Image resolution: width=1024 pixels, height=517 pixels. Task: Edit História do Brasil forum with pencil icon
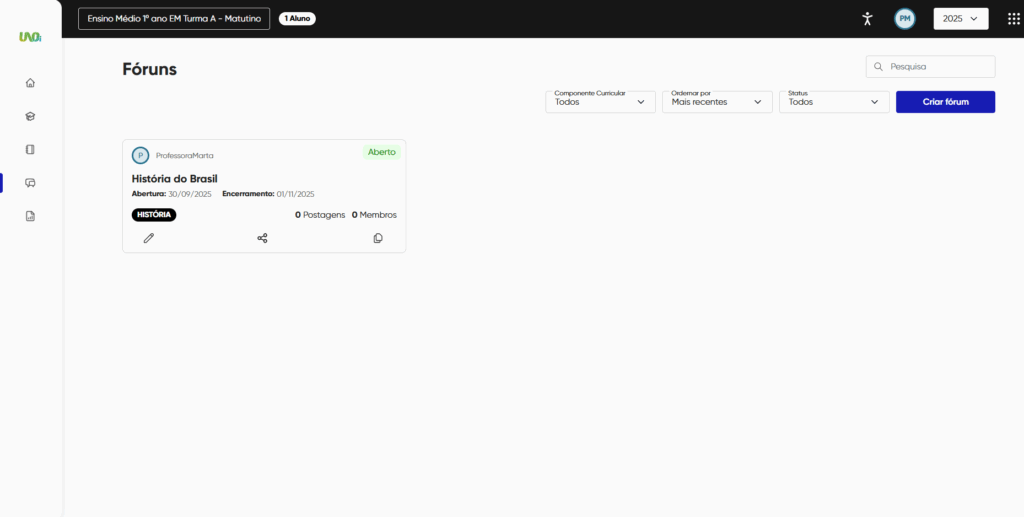tap(149, 238)
